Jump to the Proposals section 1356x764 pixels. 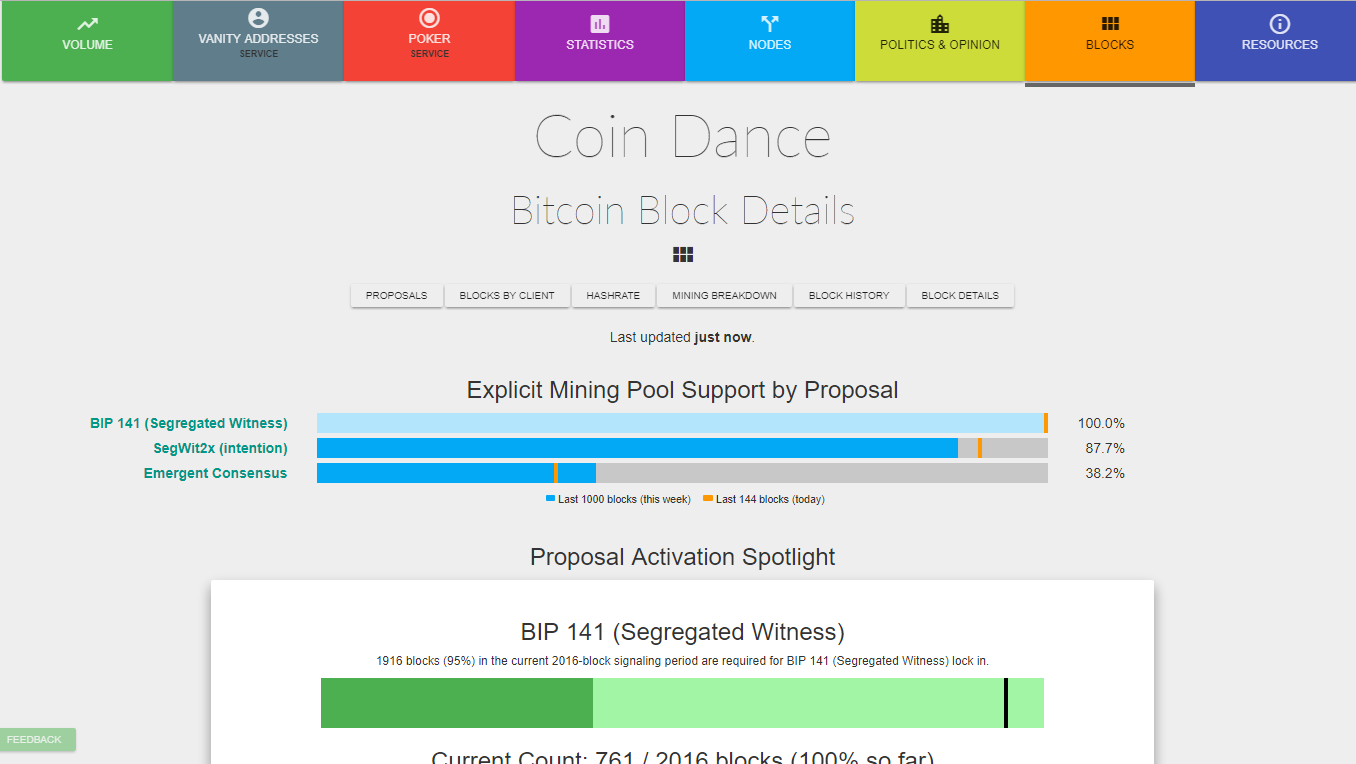coord(396,296)
